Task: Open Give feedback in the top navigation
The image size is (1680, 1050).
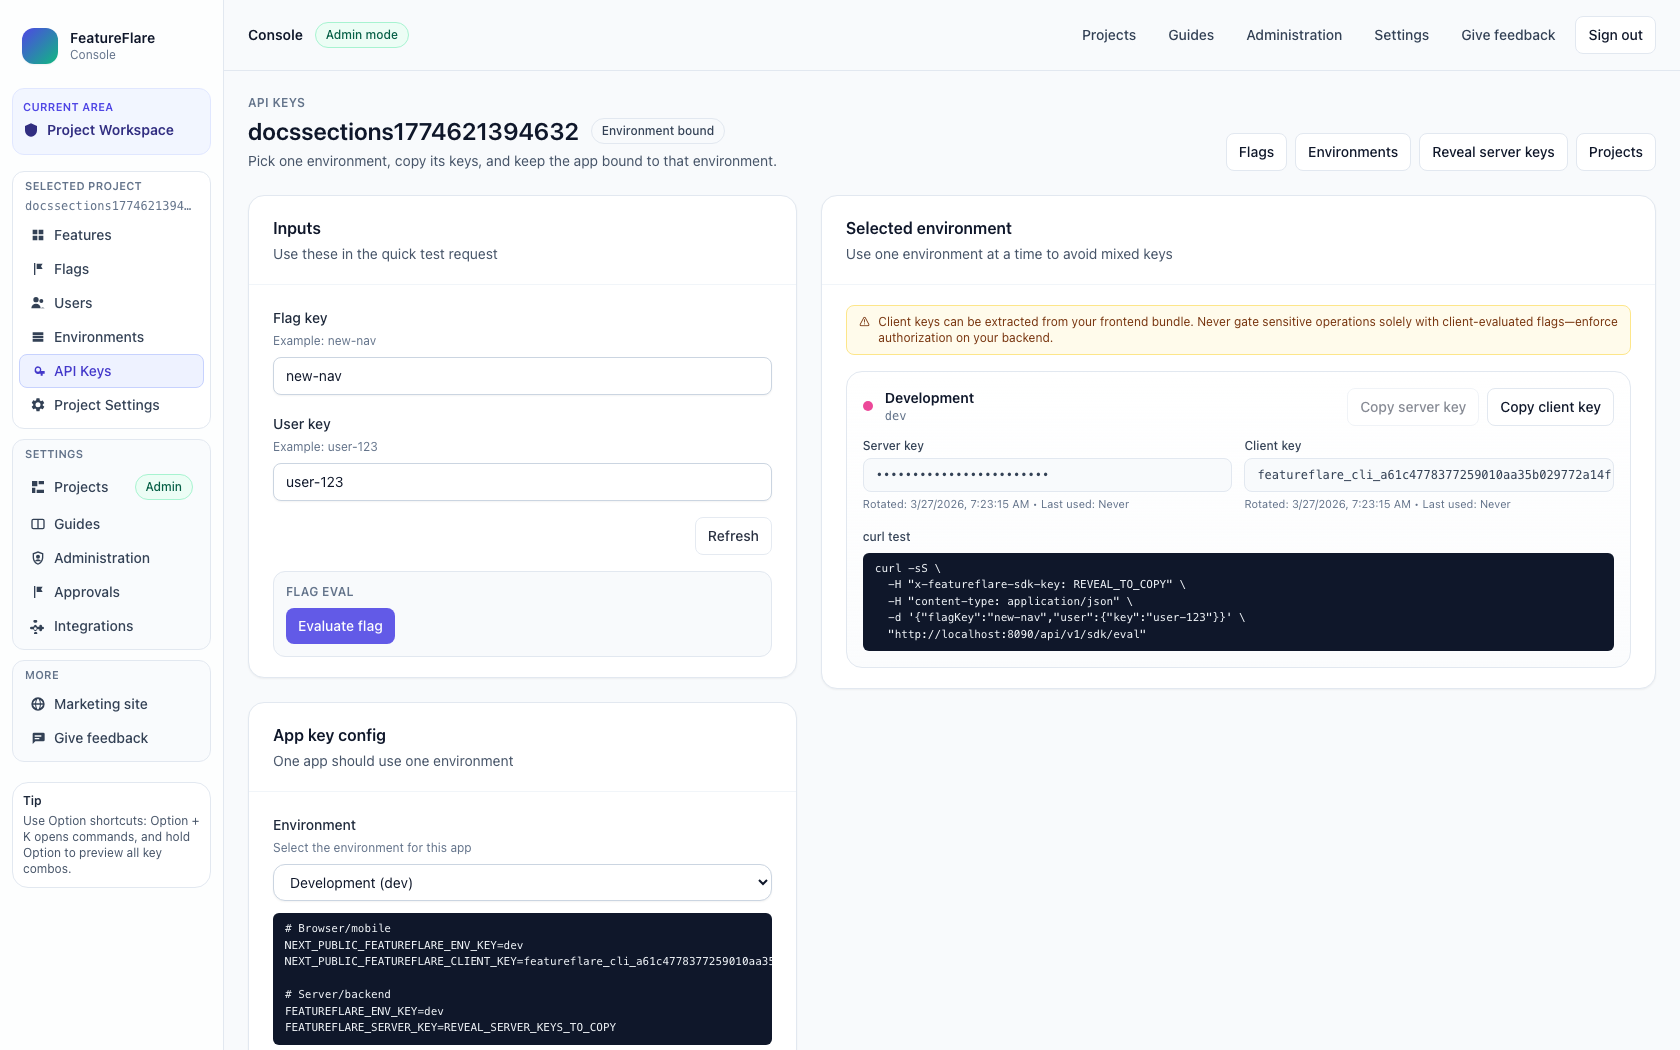Action: 1508,35
